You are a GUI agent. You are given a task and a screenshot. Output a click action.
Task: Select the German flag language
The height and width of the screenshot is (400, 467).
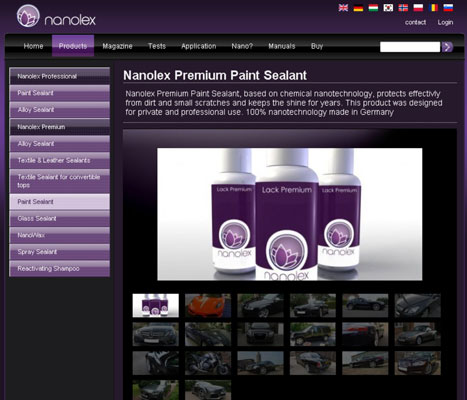point(358,8)
